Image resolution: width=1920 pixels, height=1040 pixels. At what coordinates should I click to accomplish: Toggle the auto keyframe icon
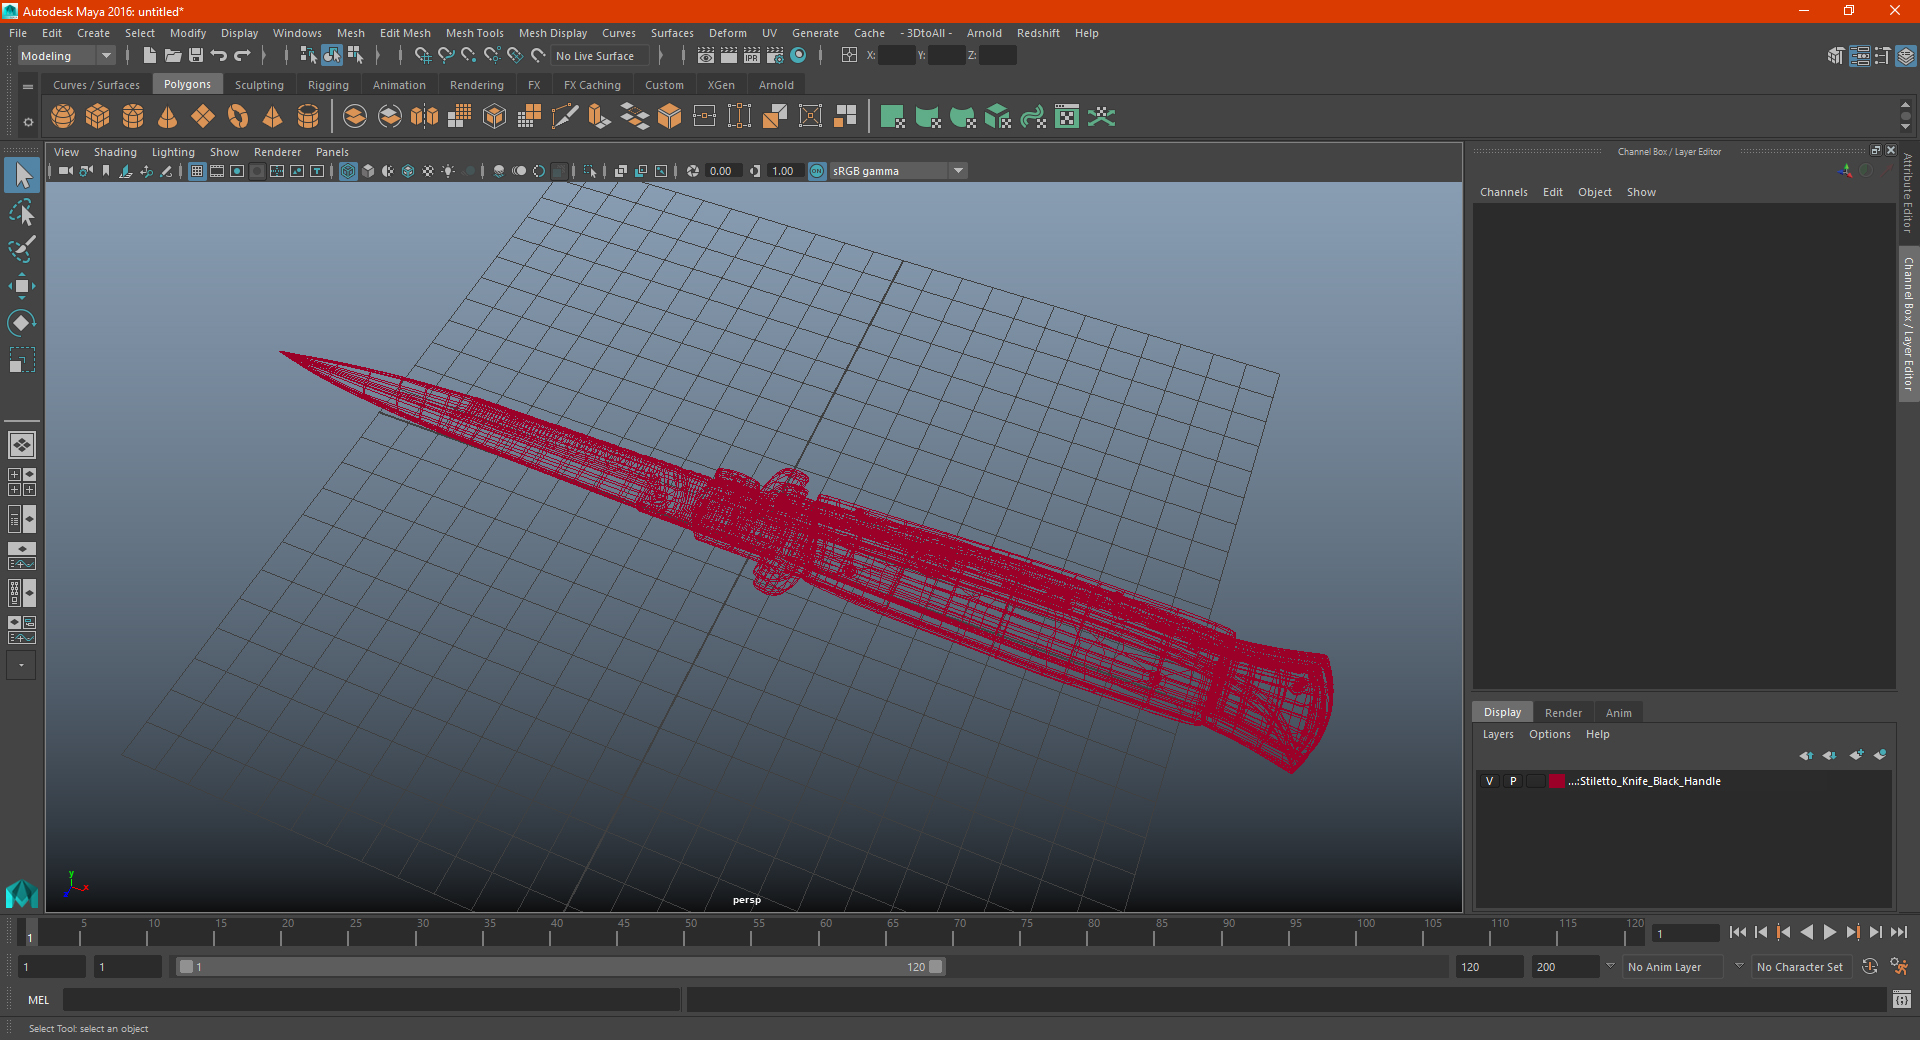tap(1870, 967)
